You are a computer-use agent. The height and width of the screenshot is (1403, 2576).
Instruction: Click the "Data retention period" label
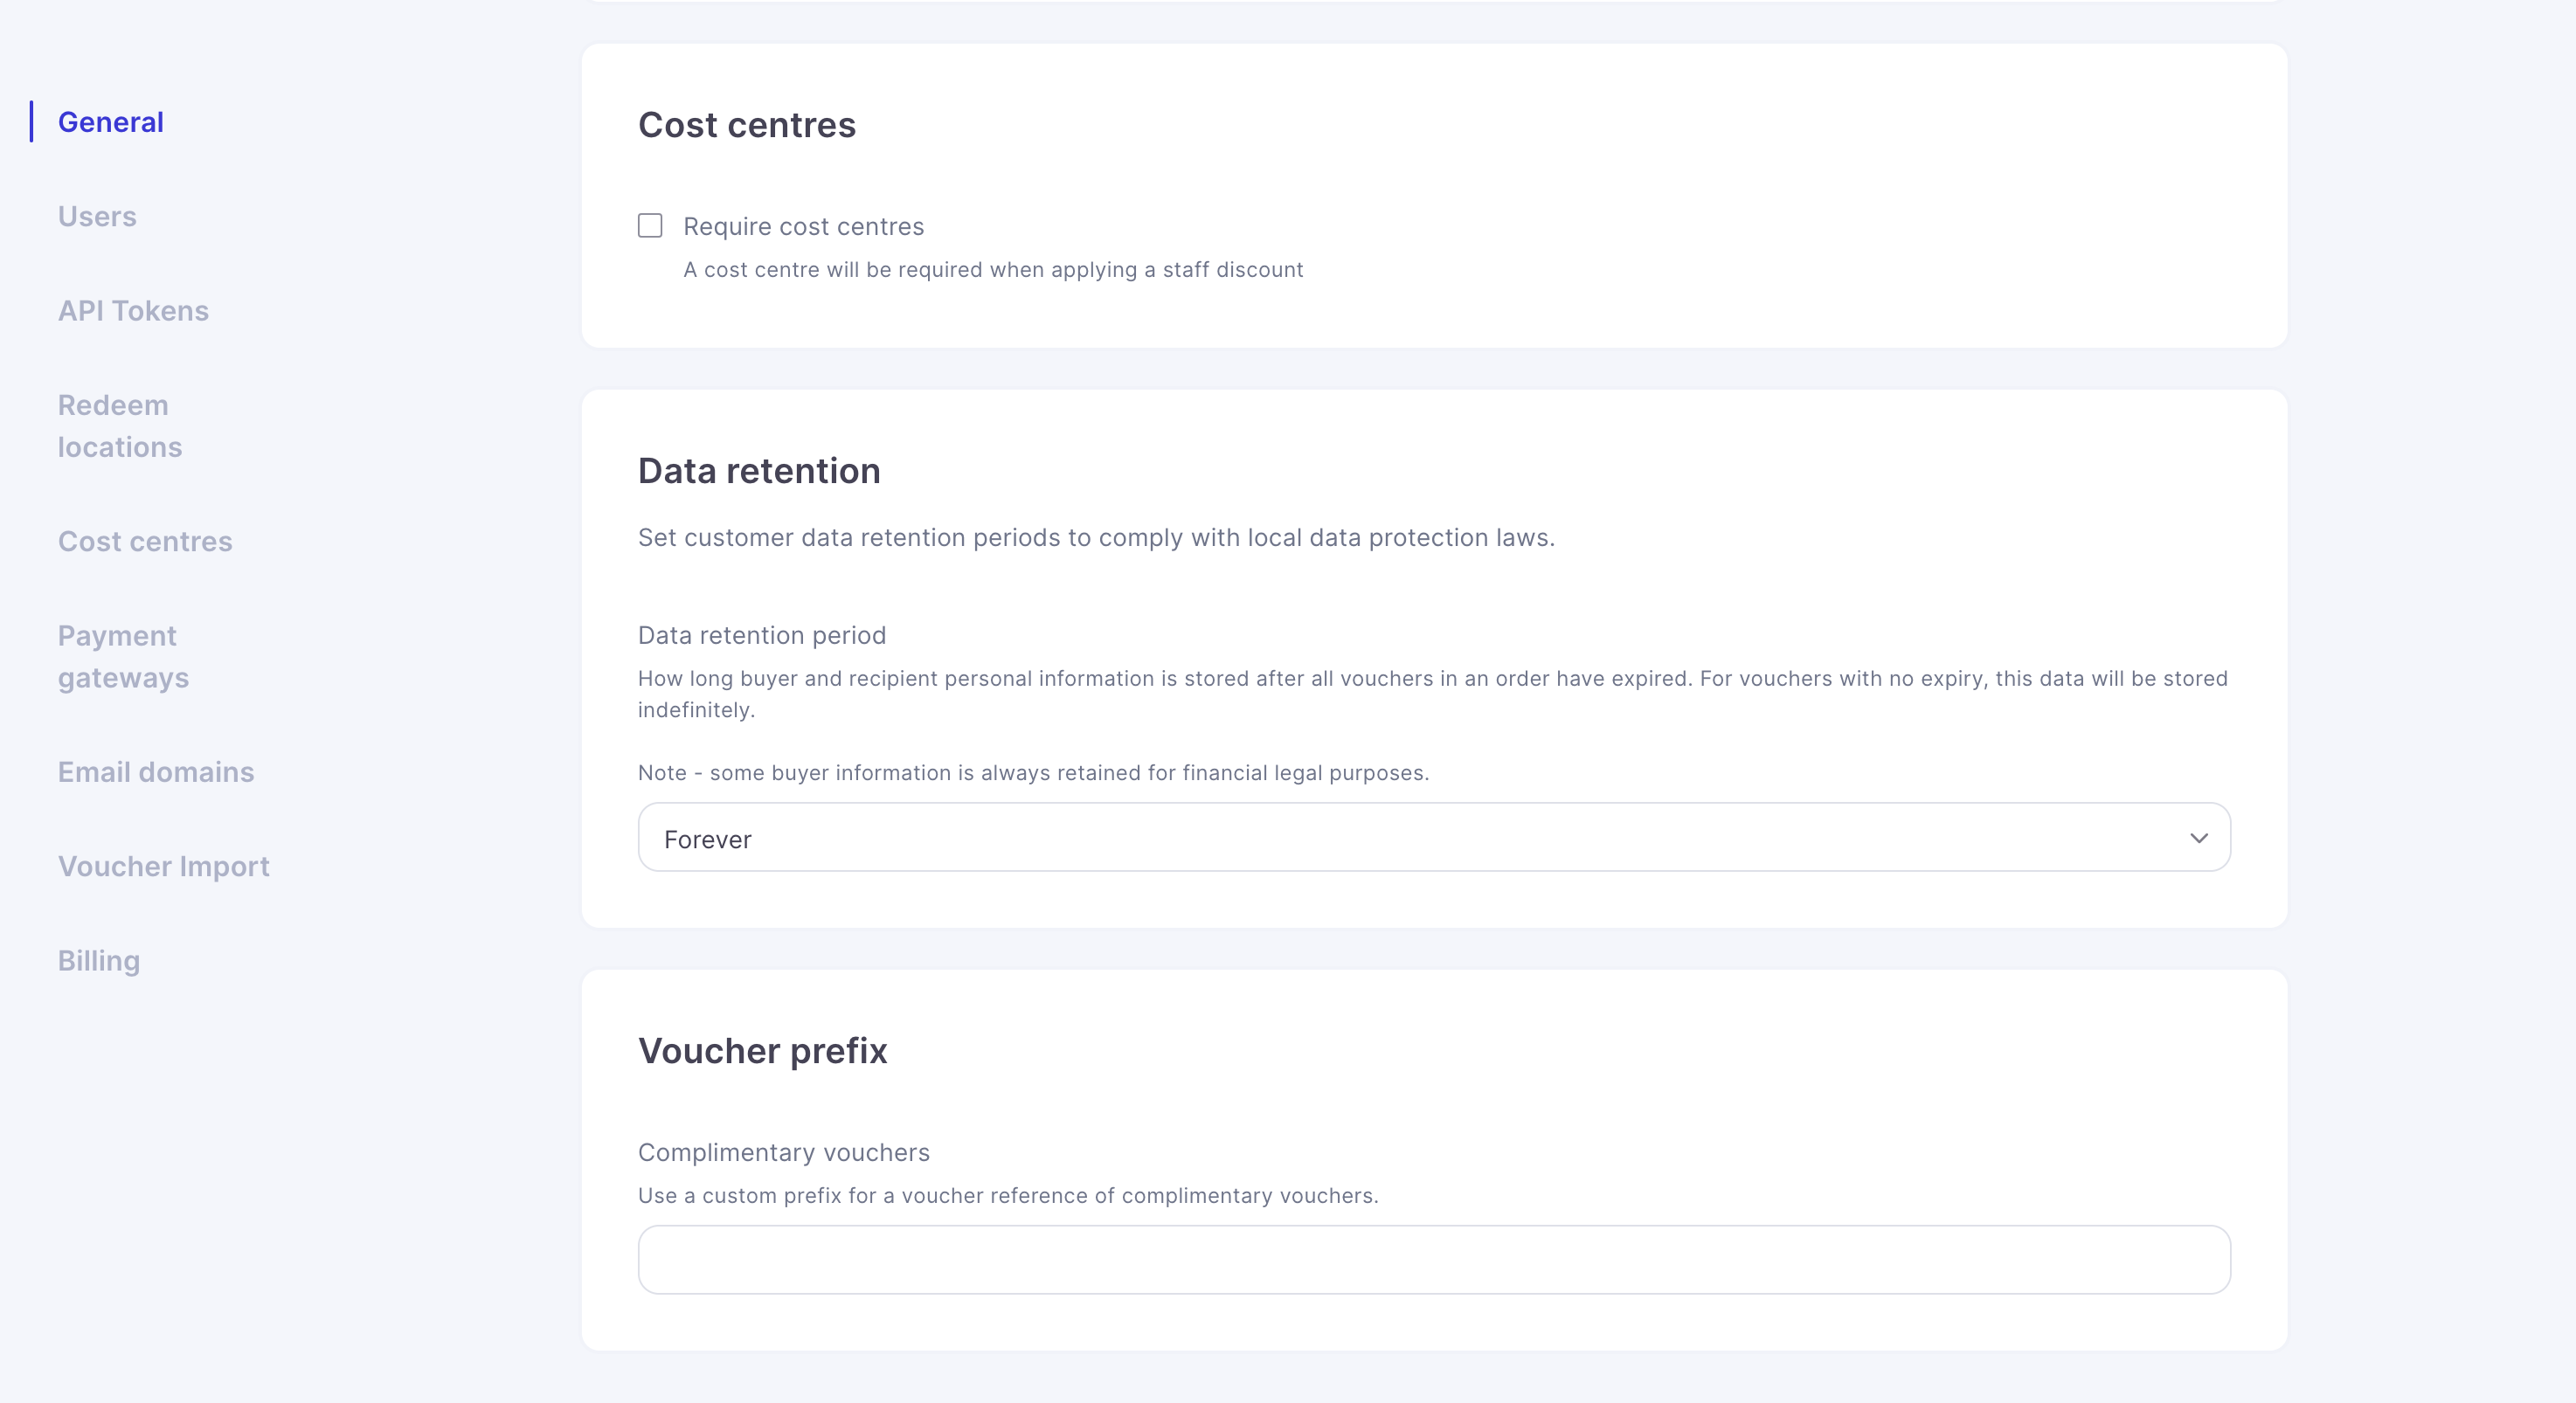761,636
